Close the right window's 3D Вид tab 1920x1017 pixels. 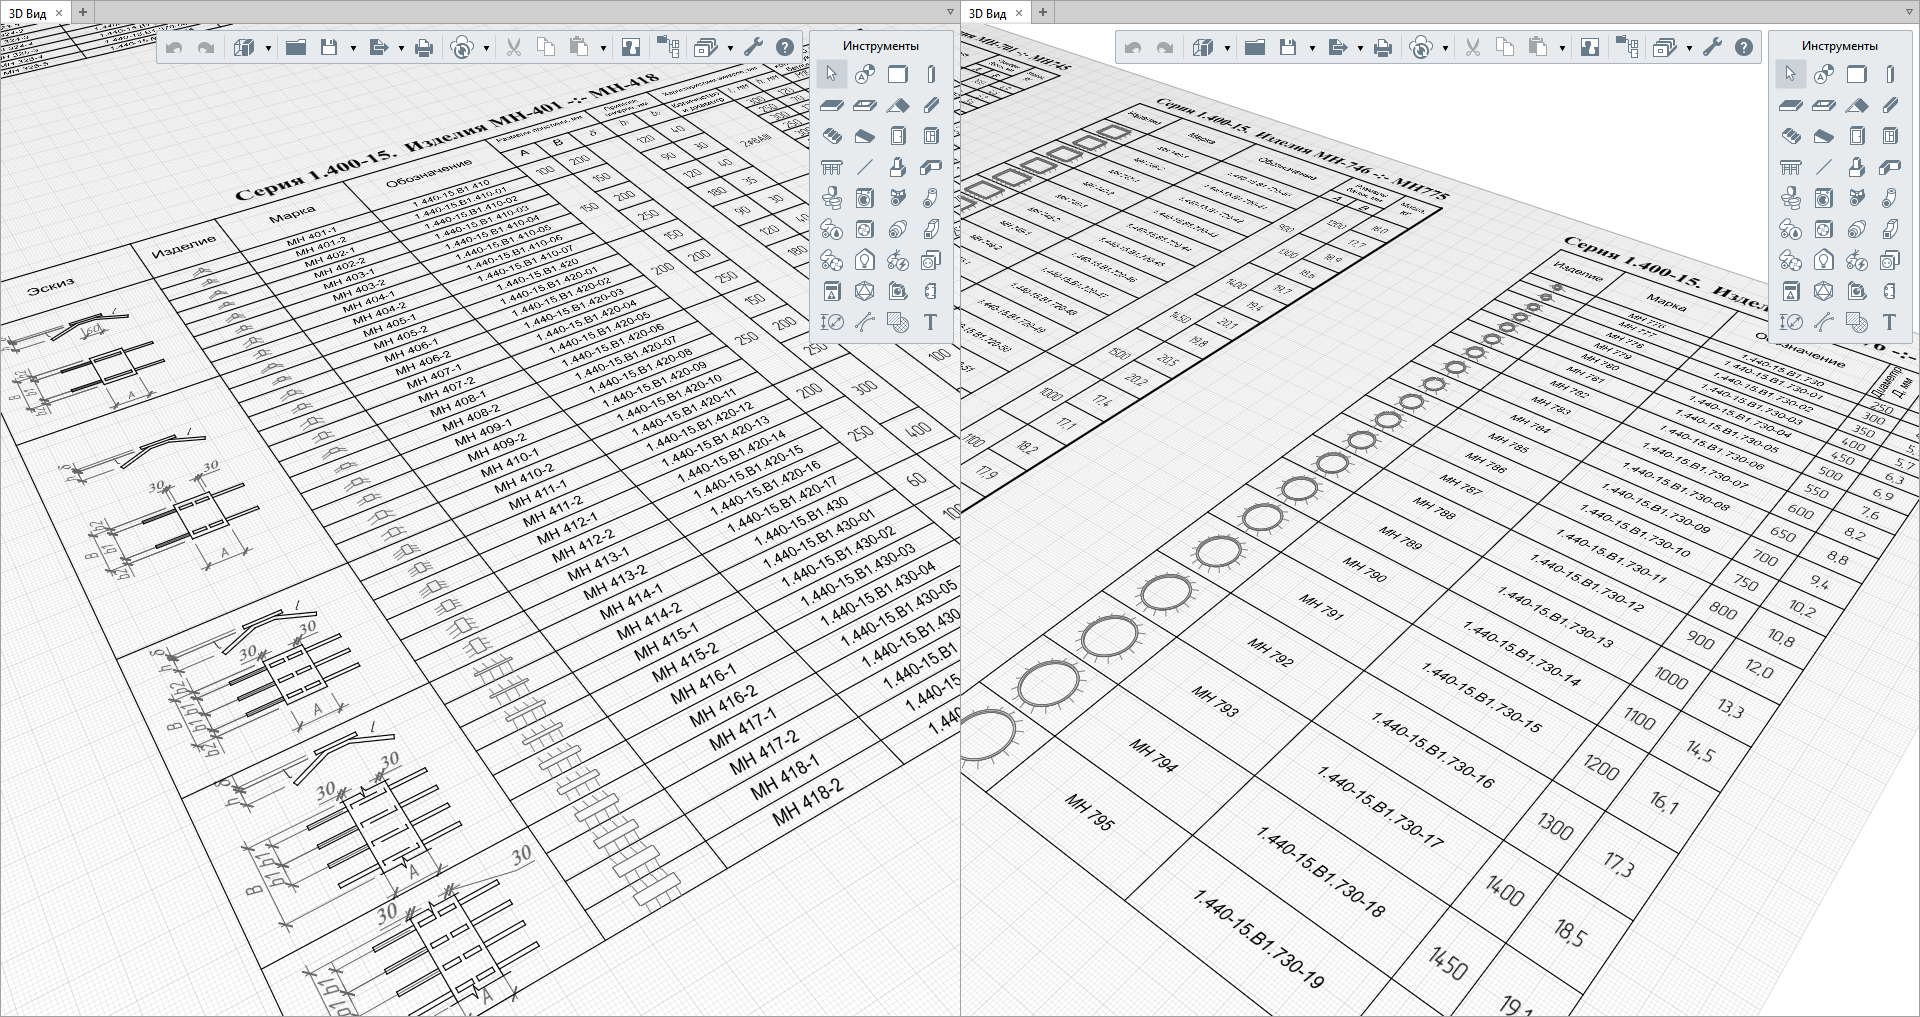pyautogui.click(x=1019, y=13)
